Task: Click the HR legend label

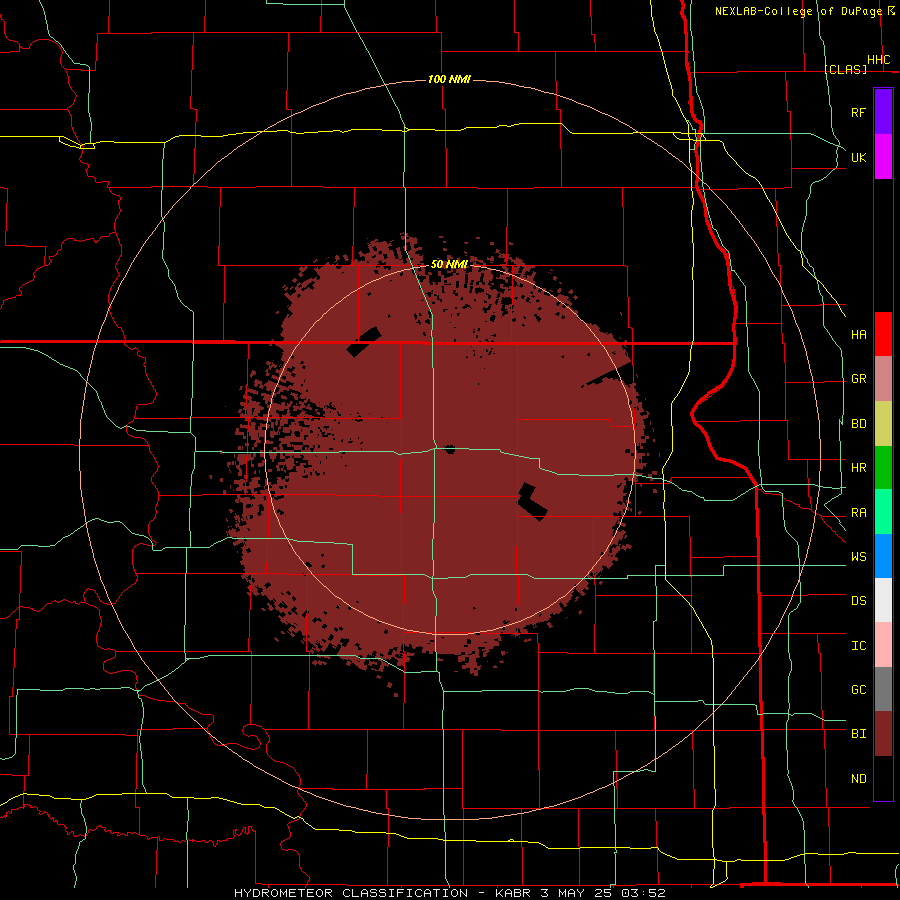Action: click(x=858, y=468)
